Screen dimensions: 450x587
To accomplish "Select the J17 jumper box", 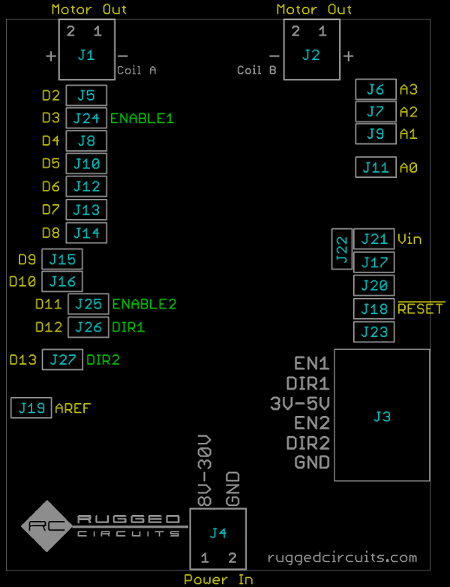I will [x=374, y=262].
